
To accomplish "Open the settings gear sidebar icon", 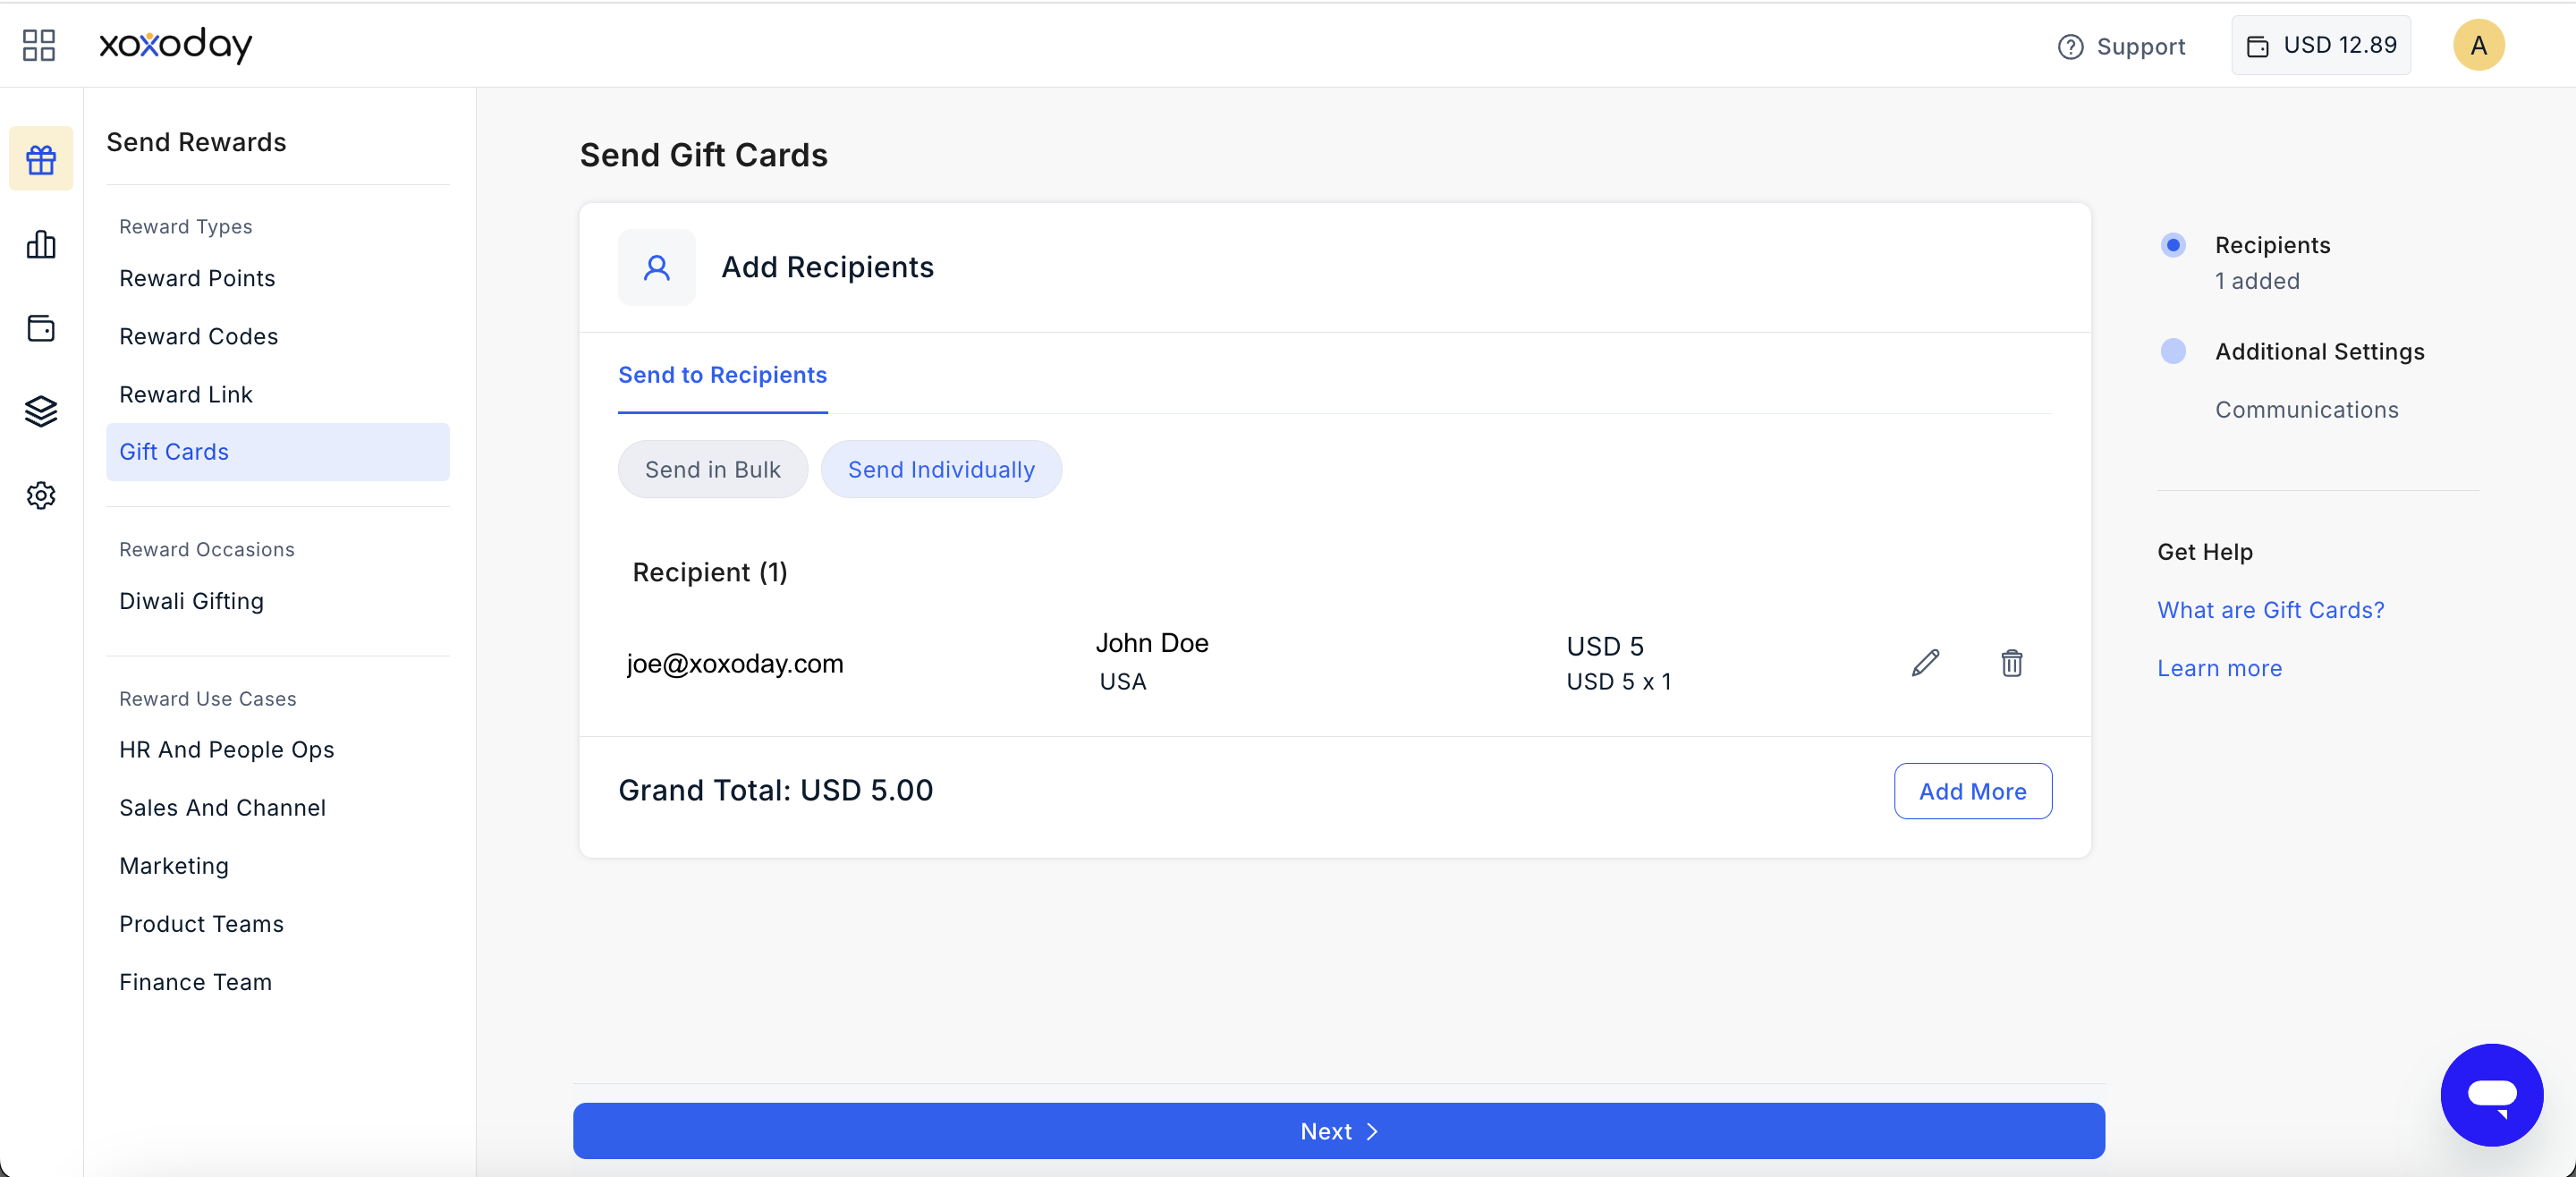I will point(41,495).
